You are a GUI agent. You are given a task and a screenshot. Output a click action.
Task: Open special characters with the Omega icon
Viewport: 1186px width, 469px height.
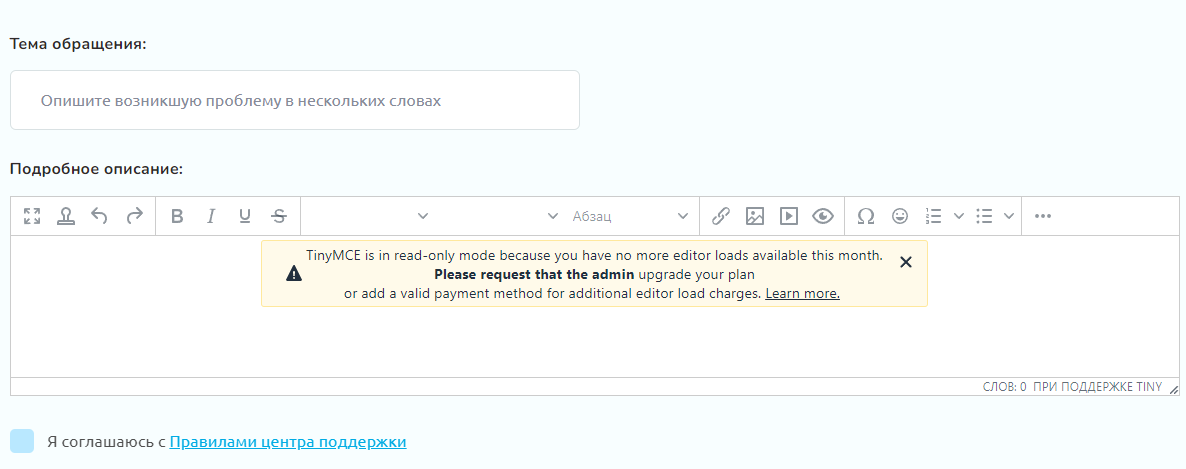click(866, 216)
